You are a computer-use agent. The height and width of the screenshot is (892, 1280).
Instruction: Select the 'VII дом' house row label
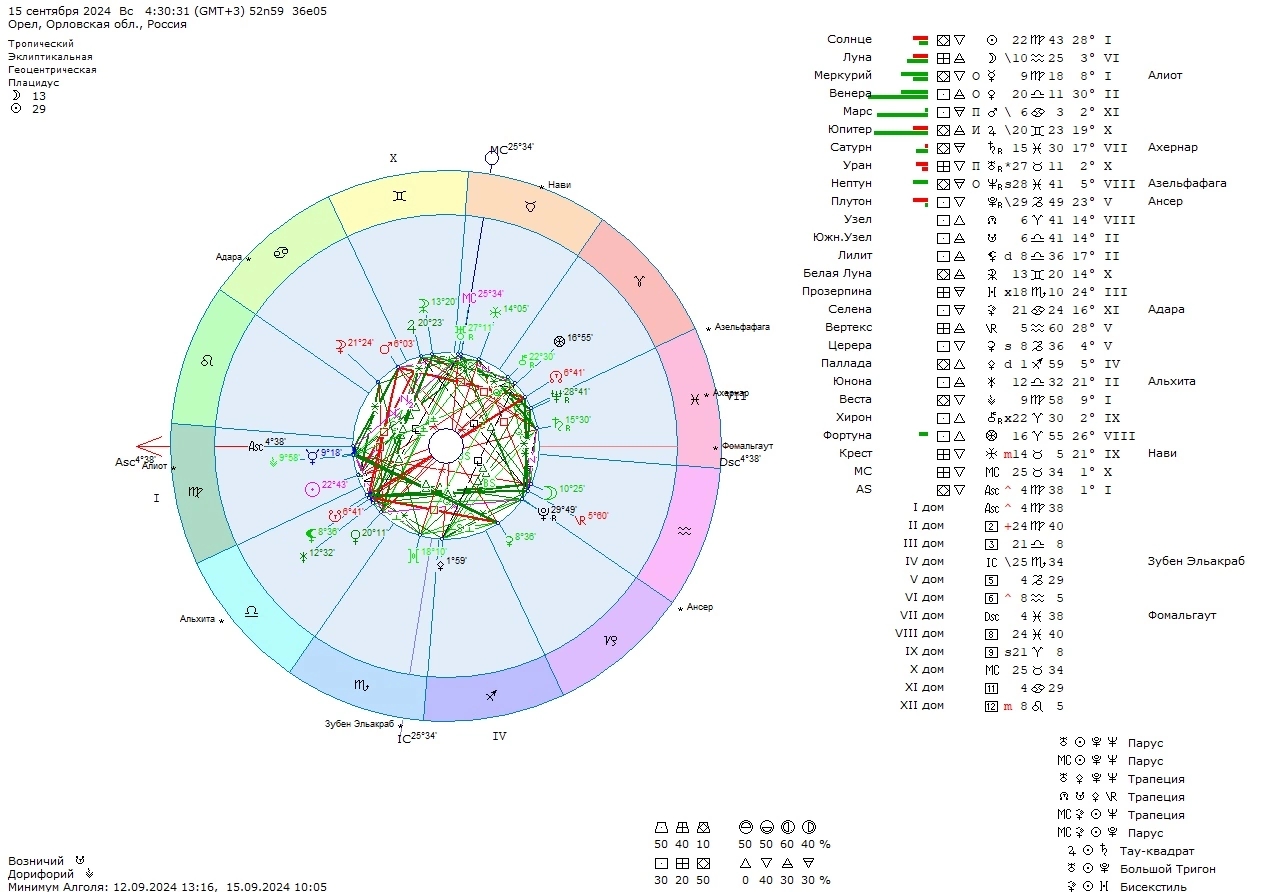pos(921,616)
